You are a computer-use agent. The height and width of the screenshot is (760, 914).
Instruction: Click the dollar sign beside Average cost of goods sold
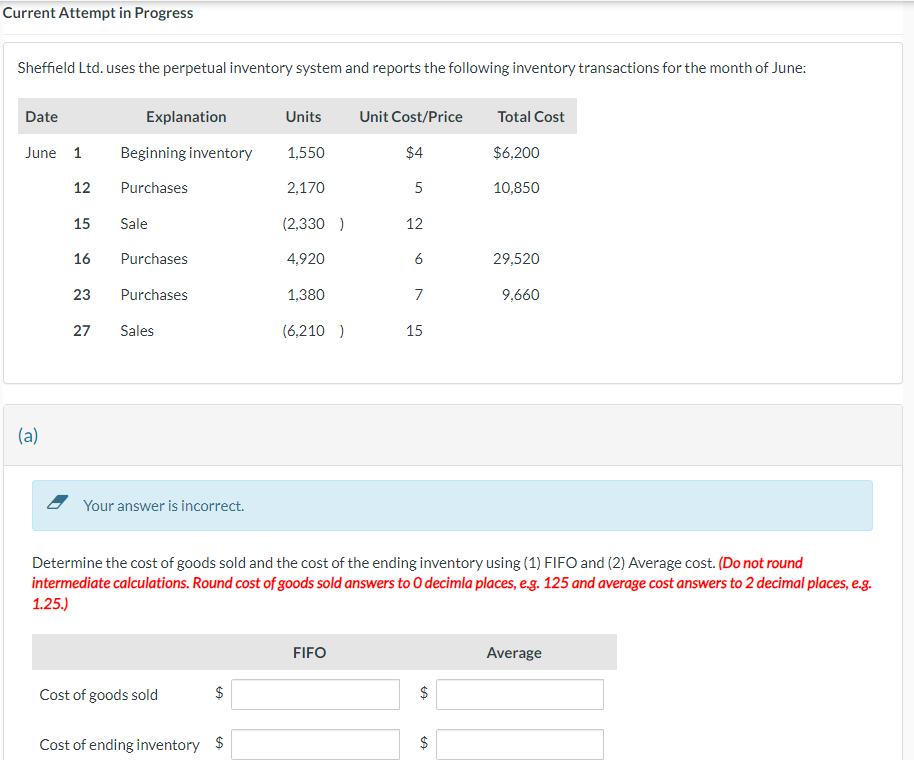coord(424,694)
